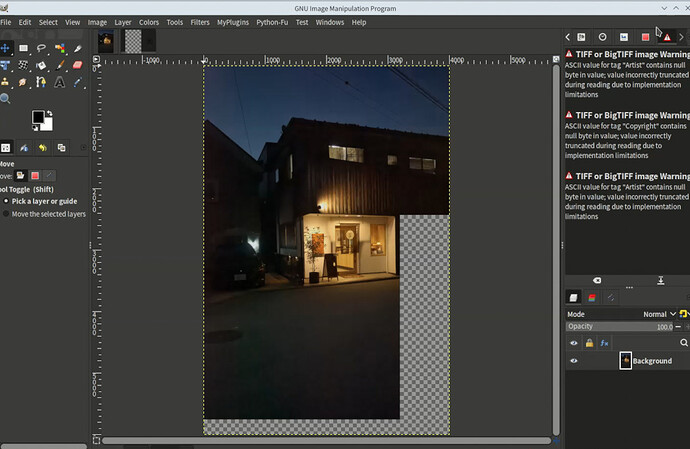The height and width of the screenshot is (449, 690).
Task: Clear errors in the error console
Action: (x=597, y=280)
